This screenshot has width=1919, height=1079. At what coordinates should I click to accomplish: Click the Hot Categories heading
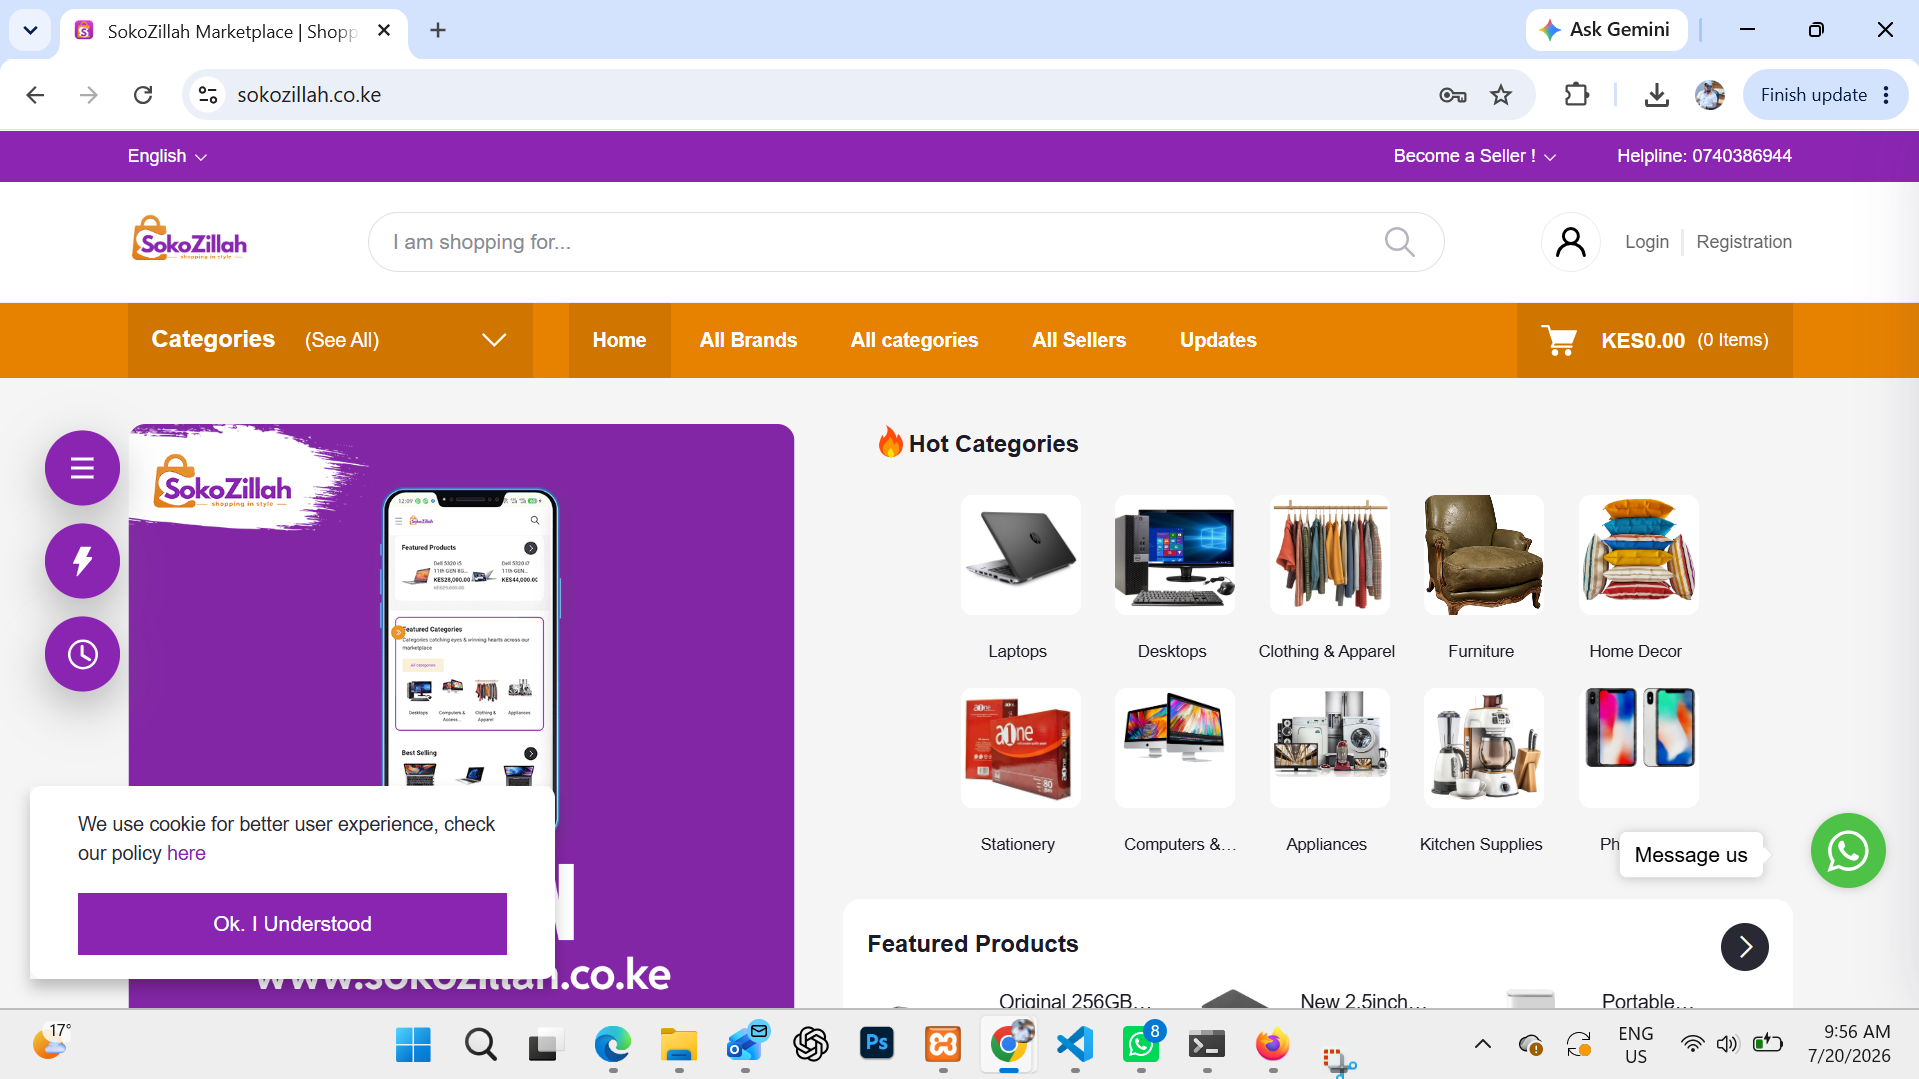(992, 444)
